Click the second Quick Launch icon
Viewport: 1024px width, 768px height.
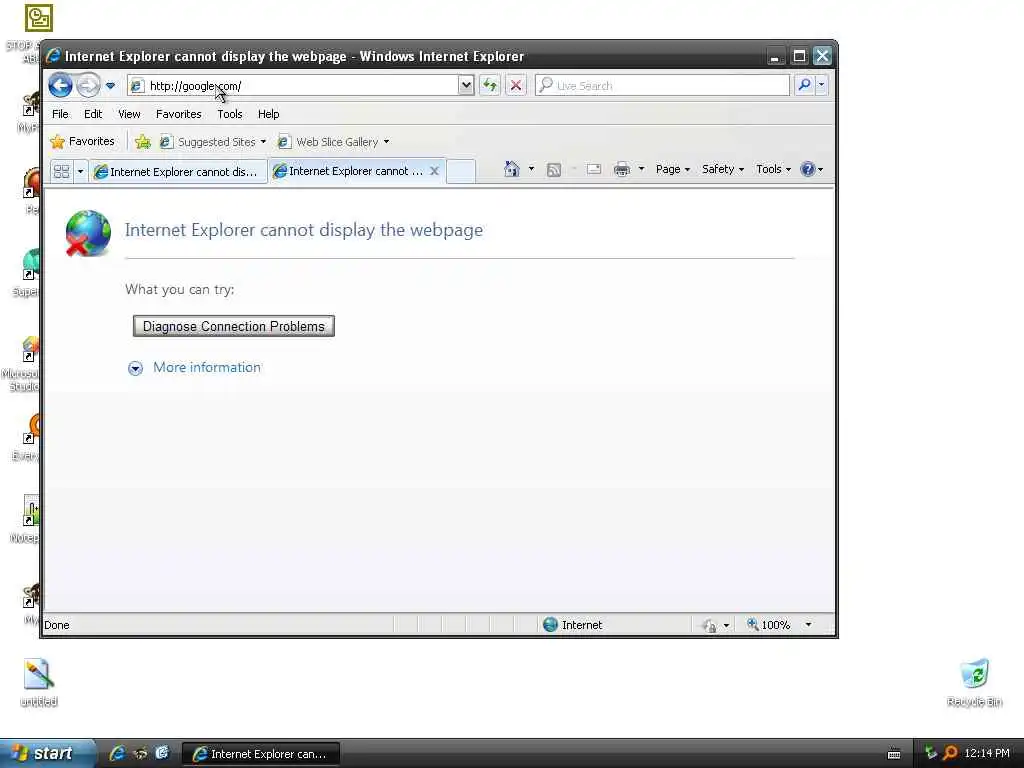140,753
